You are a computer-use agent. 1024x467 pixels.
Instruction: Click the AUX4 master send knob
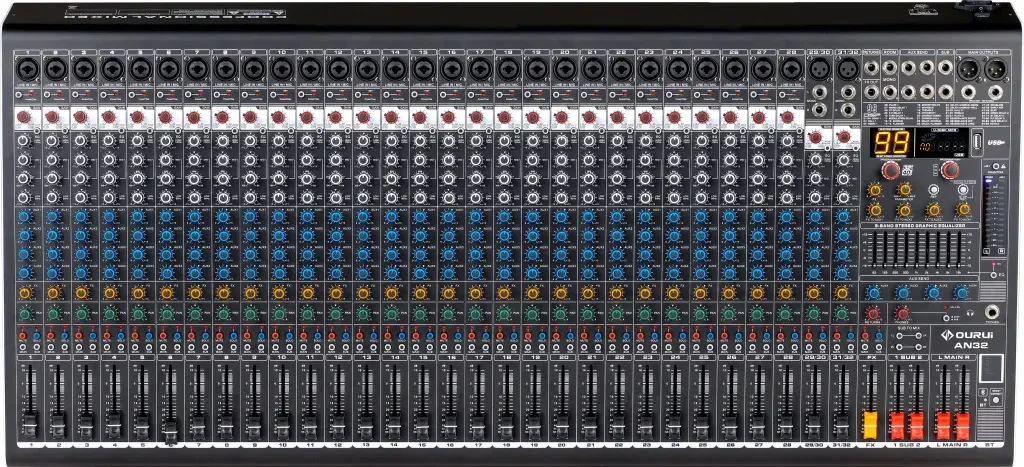point(961,292)
